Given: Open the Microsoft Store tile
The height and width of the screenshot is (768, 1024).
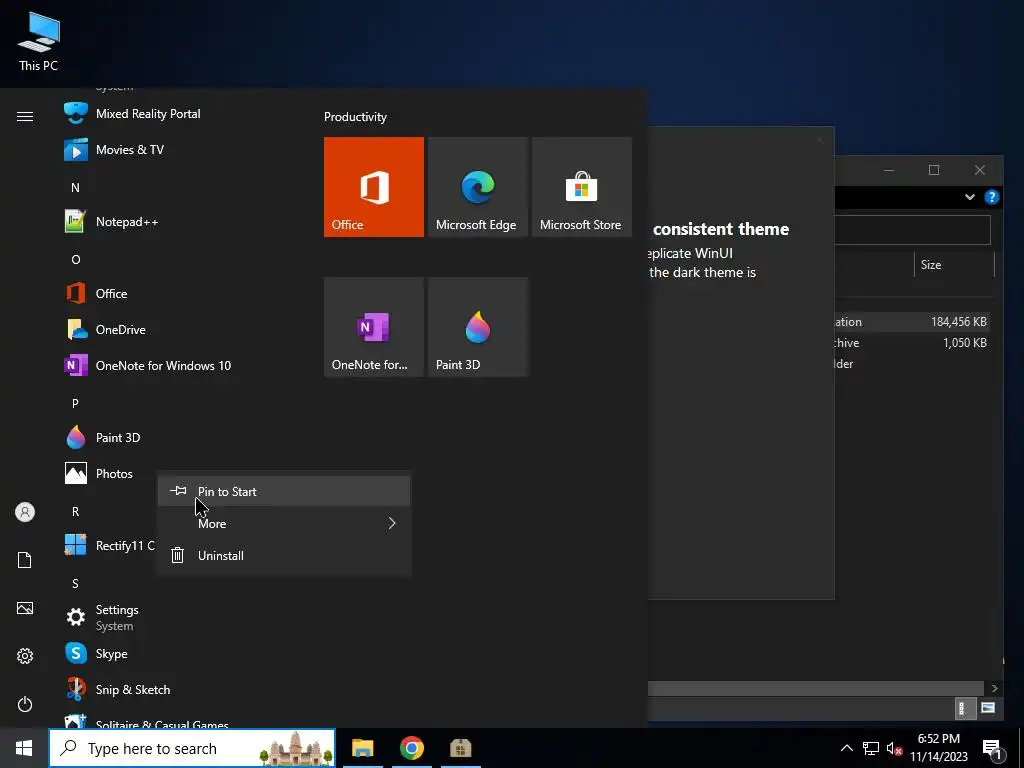Looking at the screenshot, I should (582, 187).
